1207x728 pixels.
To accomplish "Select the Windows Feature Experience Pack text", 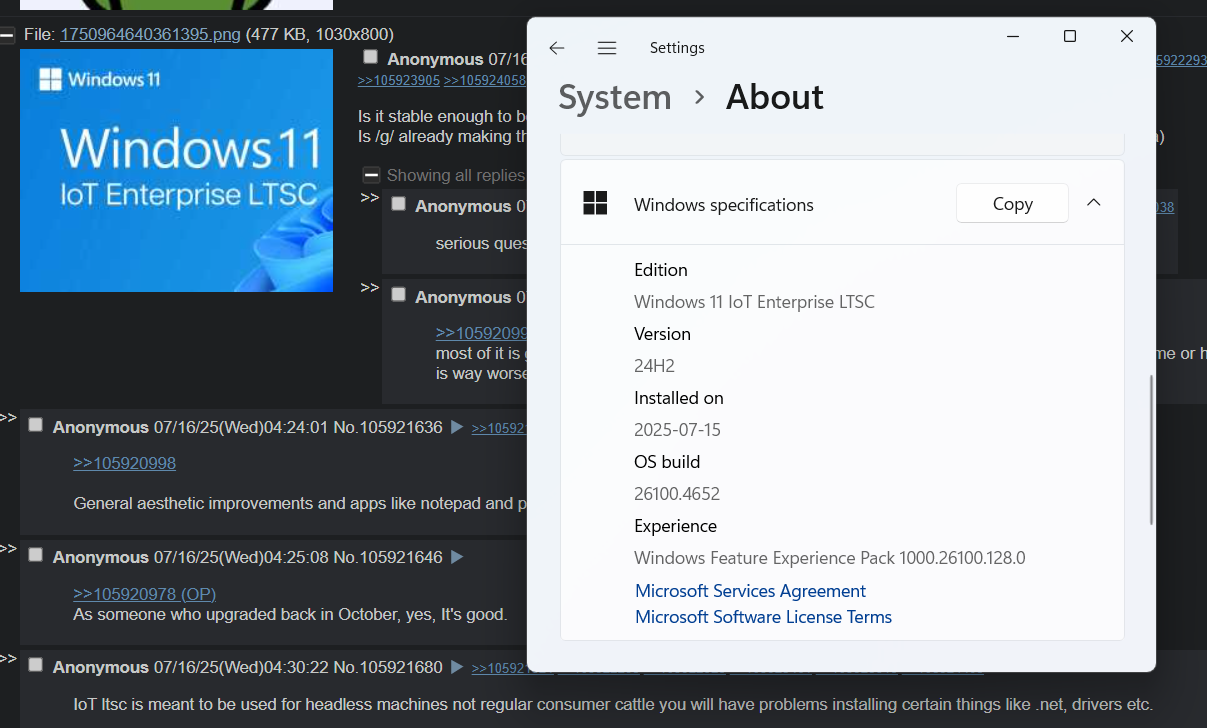I will (x=830, y=557).
